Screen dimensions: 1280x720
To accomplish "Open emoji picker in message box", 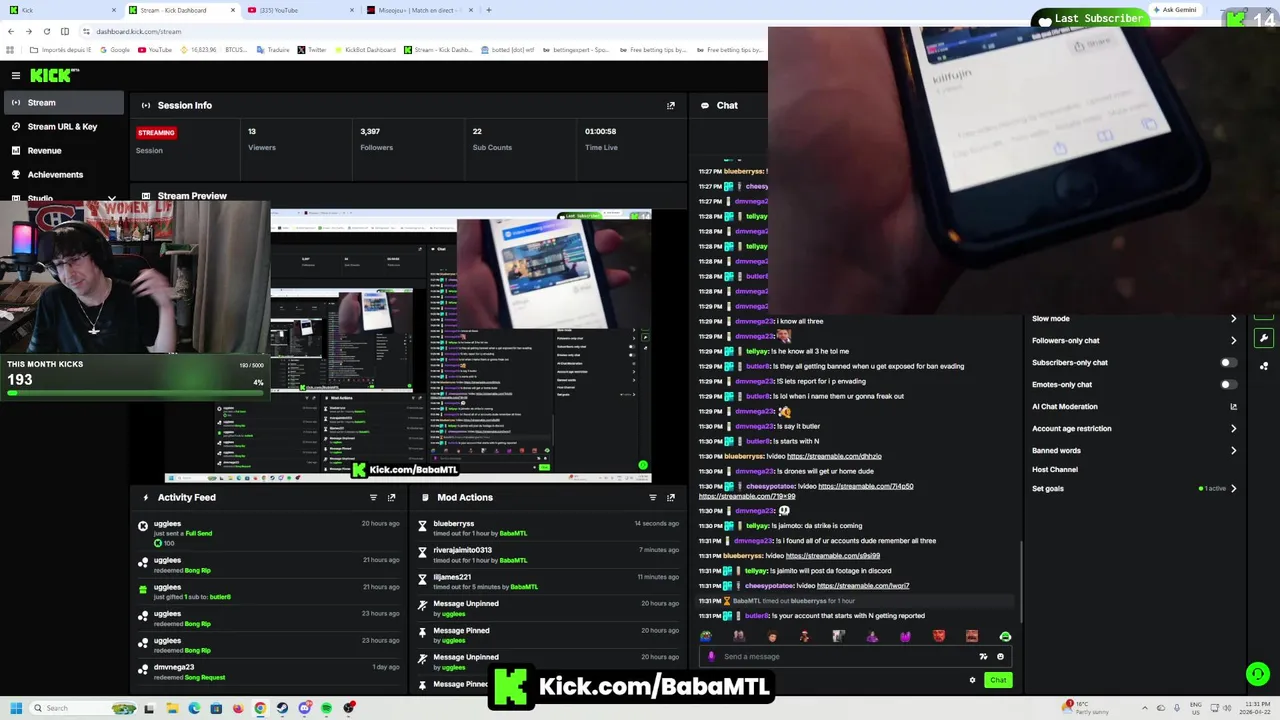I will pyautogui.click(x=1000, y=656).
